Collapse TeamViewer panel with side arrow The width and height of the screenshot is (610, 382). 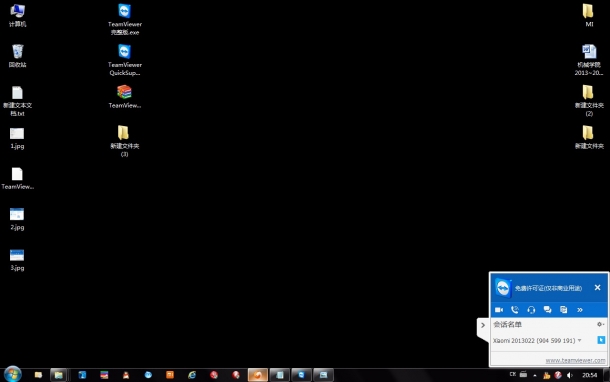(483, 325)
